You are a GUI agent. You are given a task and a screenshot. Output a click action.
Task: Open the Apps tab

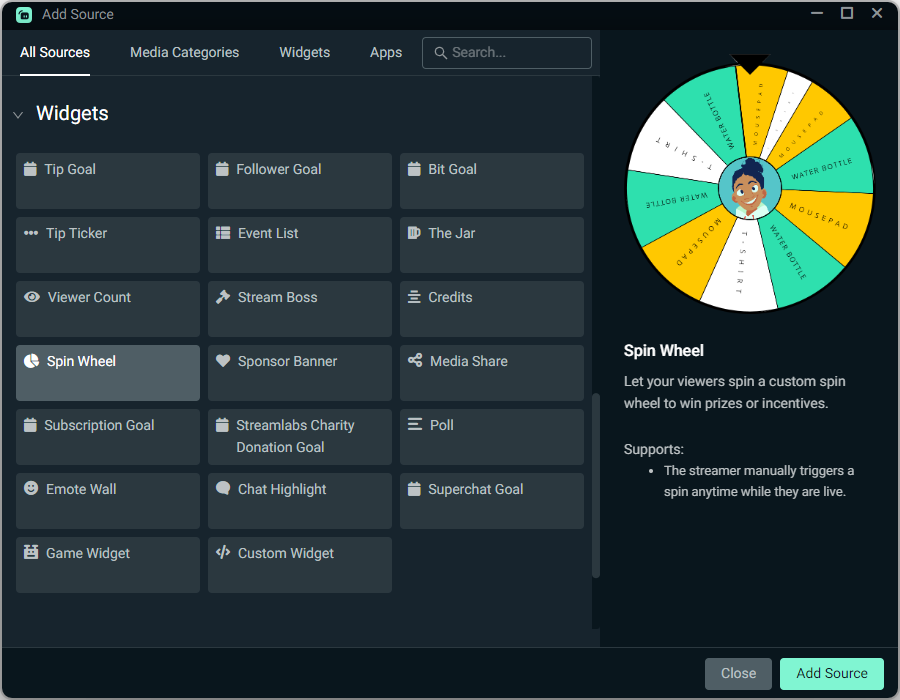pos(386,52)
